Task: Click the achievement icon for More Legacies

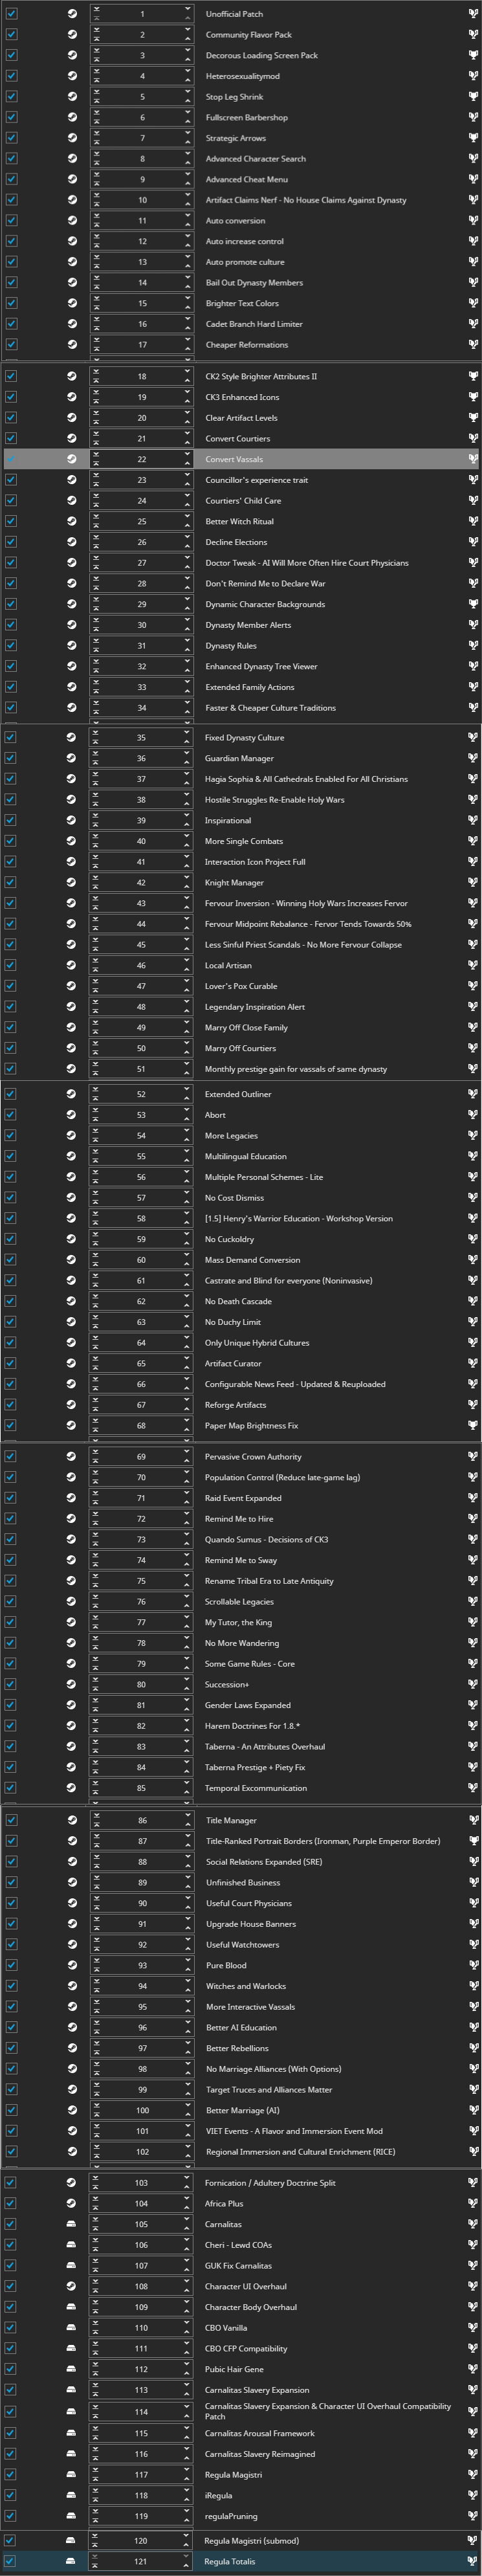Action: [472, 1135]
